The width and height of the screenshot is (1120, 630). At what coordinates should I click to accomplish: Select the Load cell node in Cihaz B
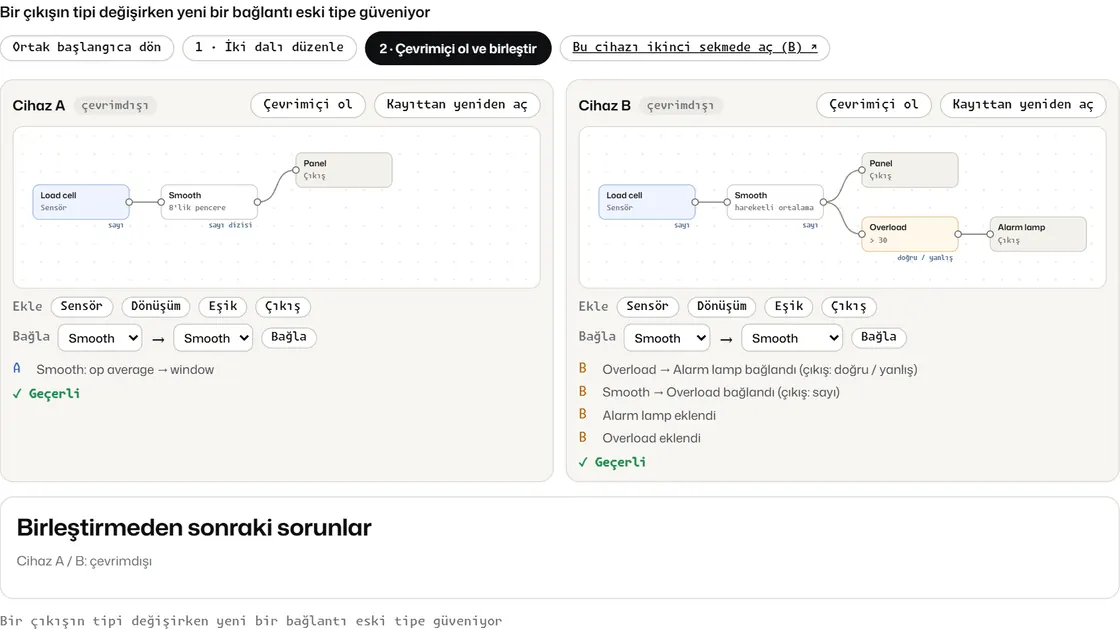coord(646,201)
